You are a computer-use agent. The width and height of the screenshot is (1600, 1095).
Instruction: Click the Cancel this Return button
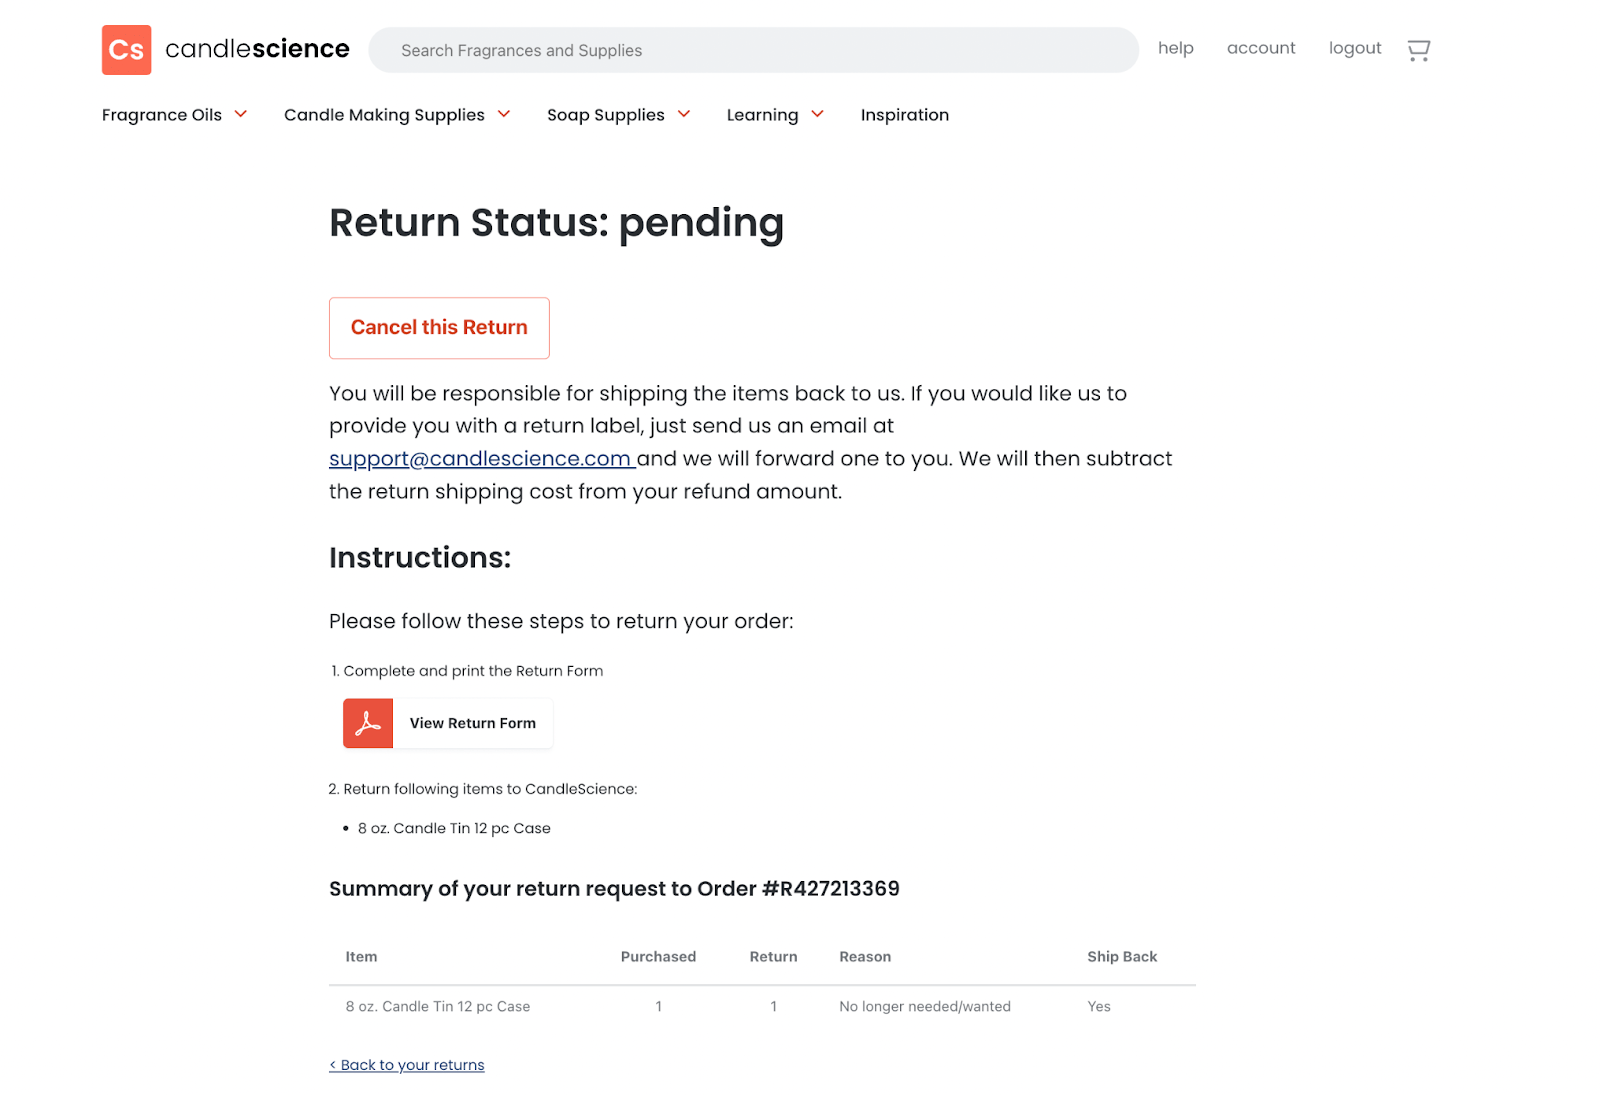coord(439,328)
